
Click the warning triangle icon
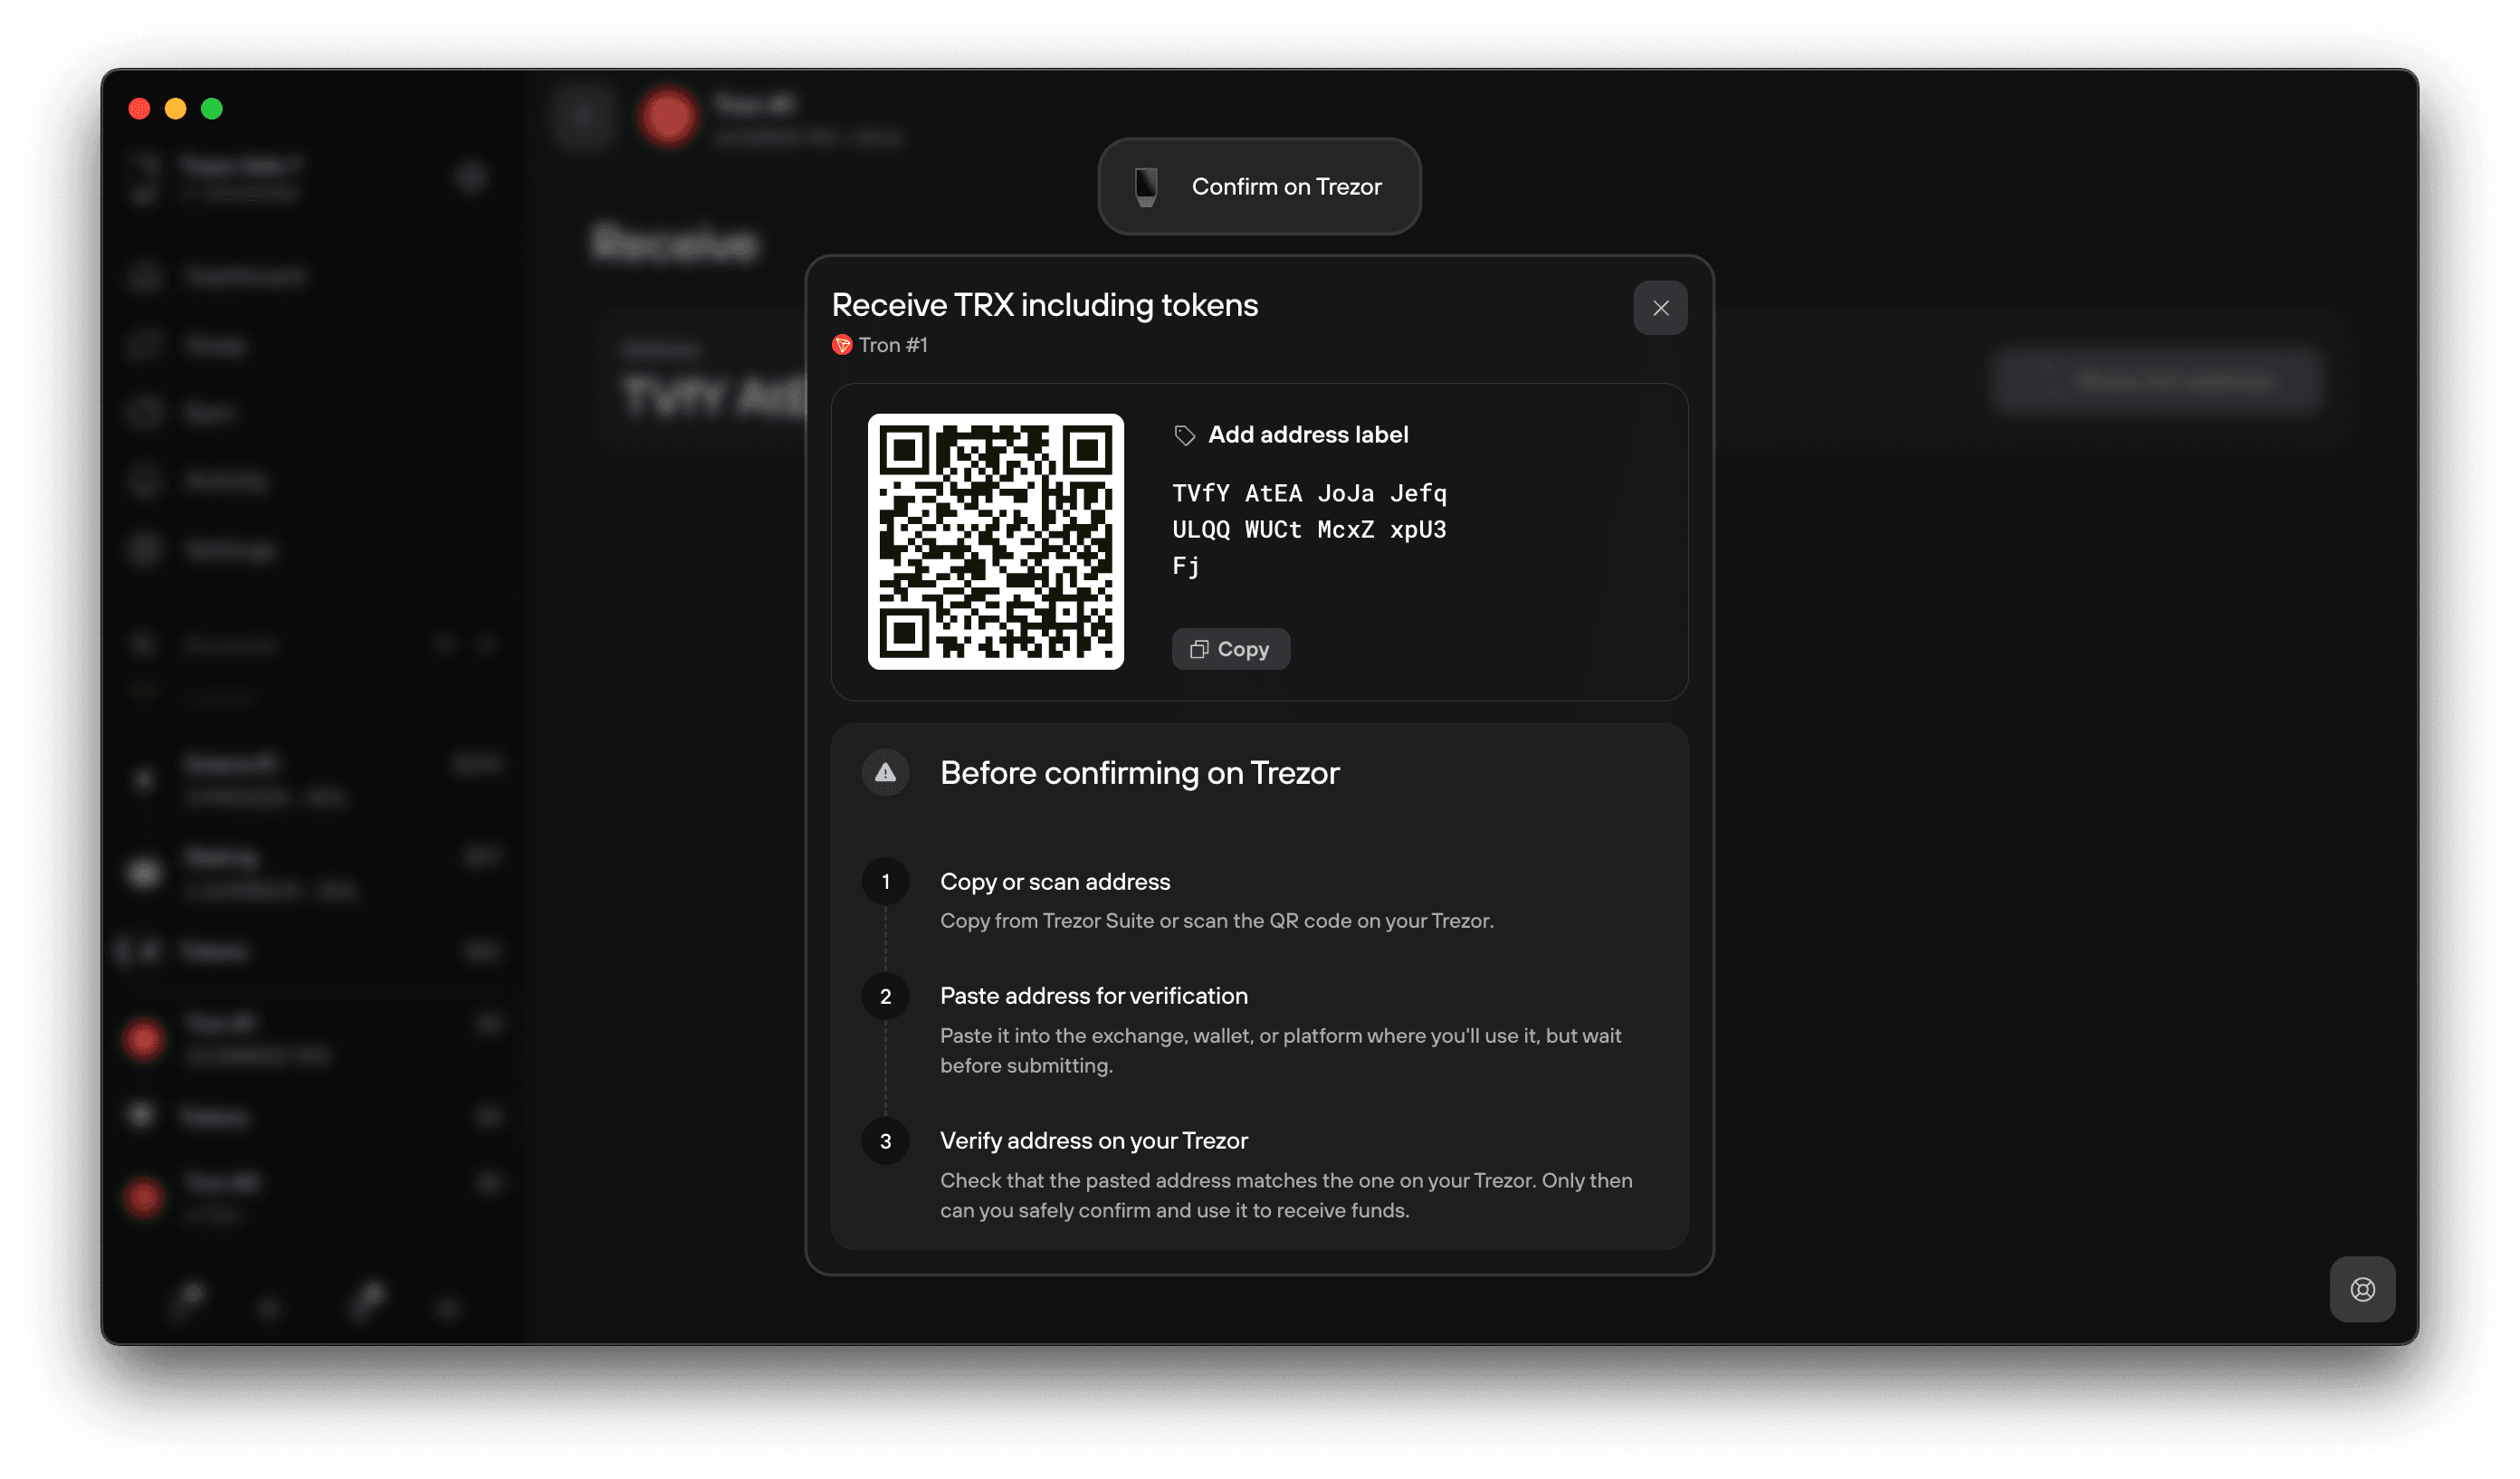coord(885,772)
